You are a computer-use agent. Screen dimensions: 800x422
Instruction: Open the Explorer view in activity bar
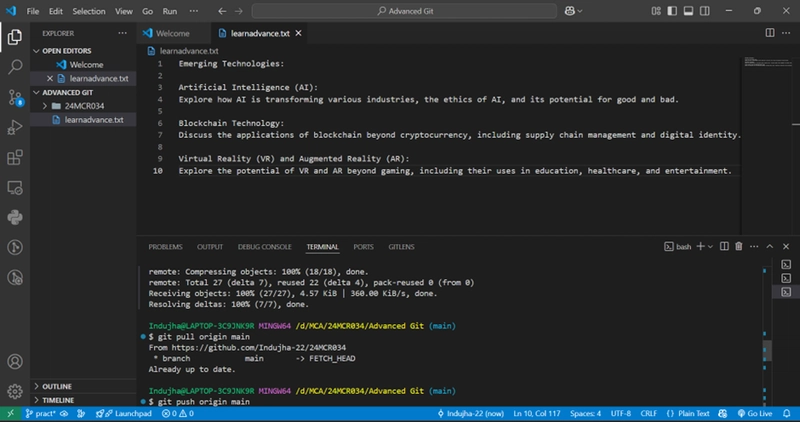point(15,37)
